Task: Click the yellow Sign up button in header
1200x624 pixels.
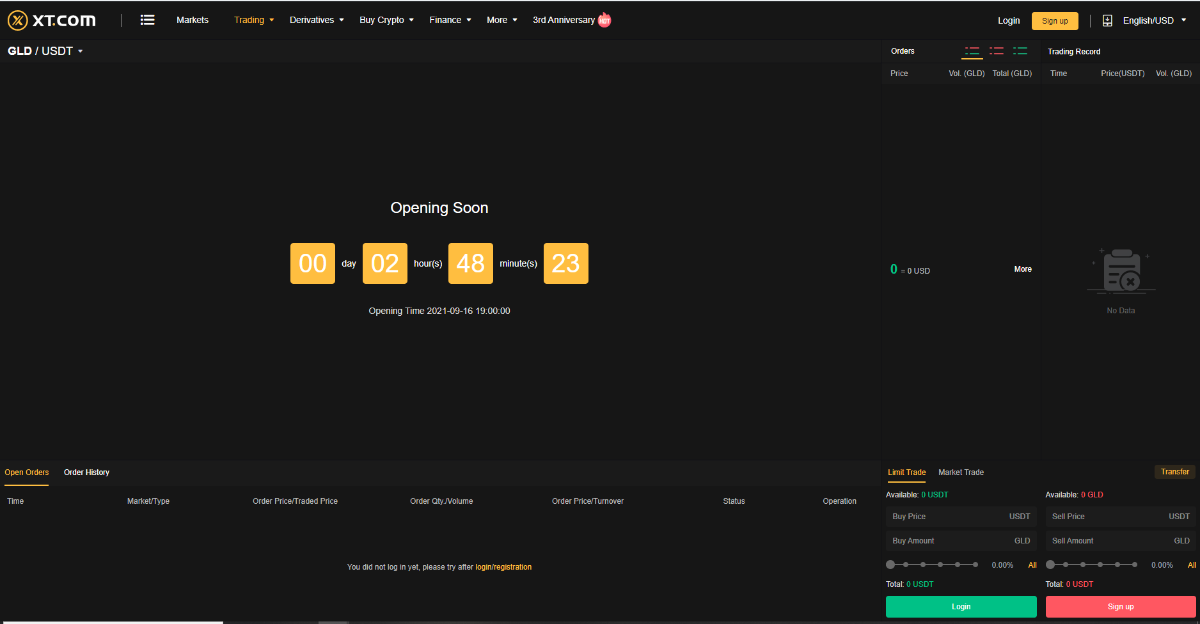Action: (x=1055, y=20)
